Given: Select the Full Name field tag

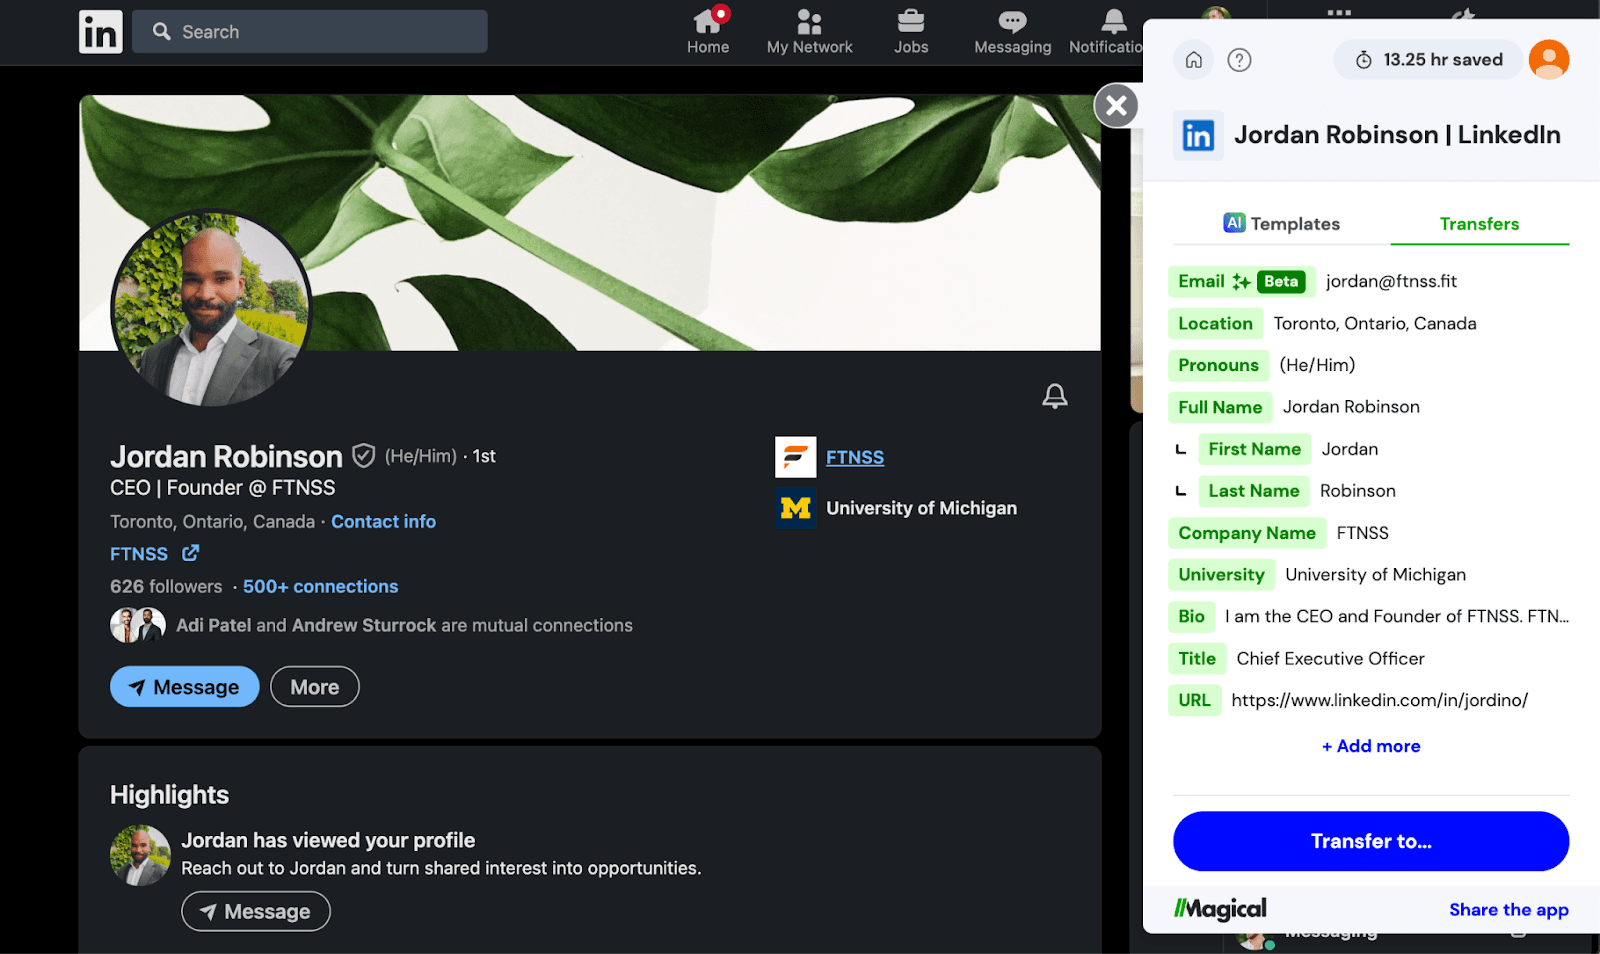Looking at the screenshot, I should (x=1220, y=408).
